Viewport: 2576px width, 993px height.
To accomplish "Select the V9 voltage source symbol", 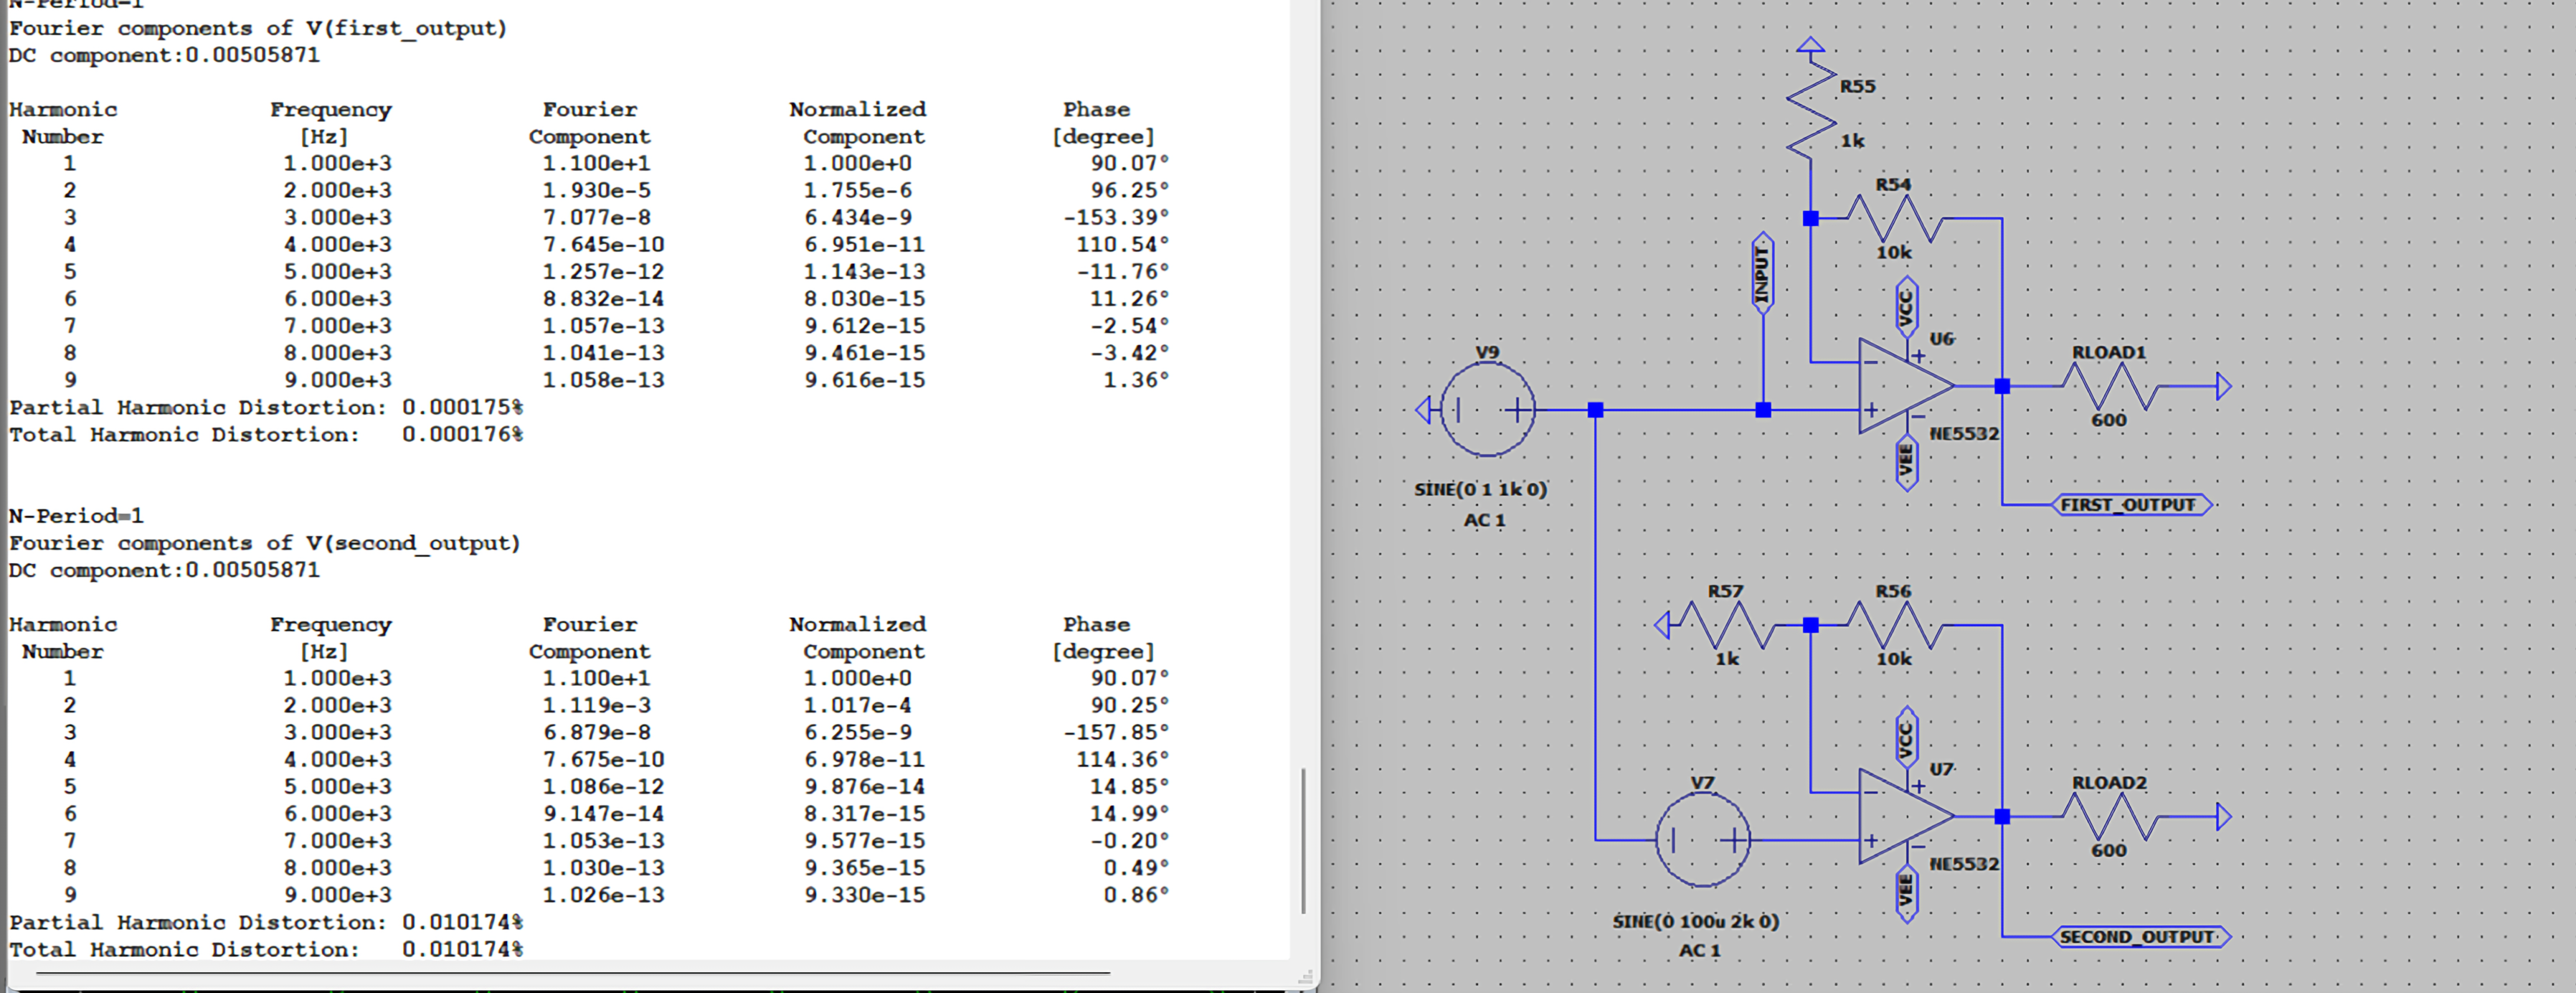I will [1487, 410].
